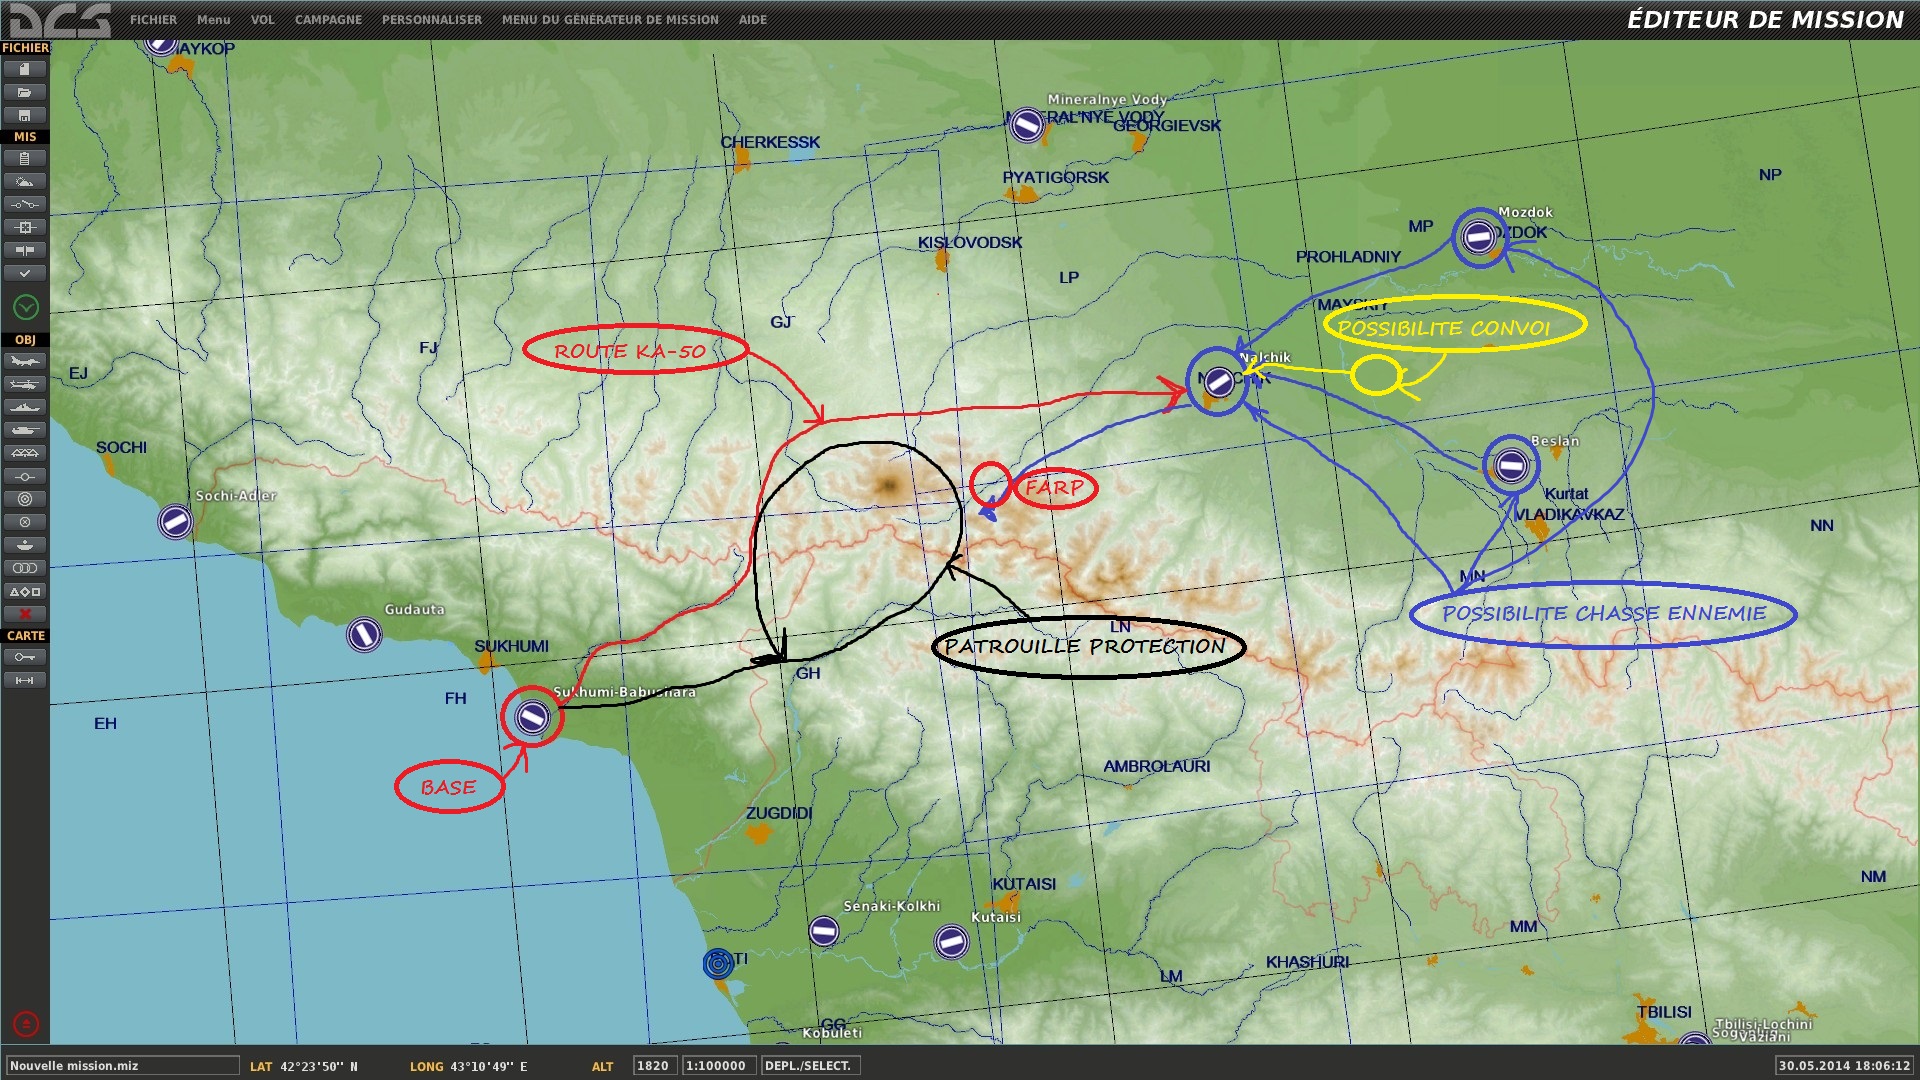The height and width of the screenshot is (1080, 1920).
Task: Select the ship group tool
Action: coord(25,407)
